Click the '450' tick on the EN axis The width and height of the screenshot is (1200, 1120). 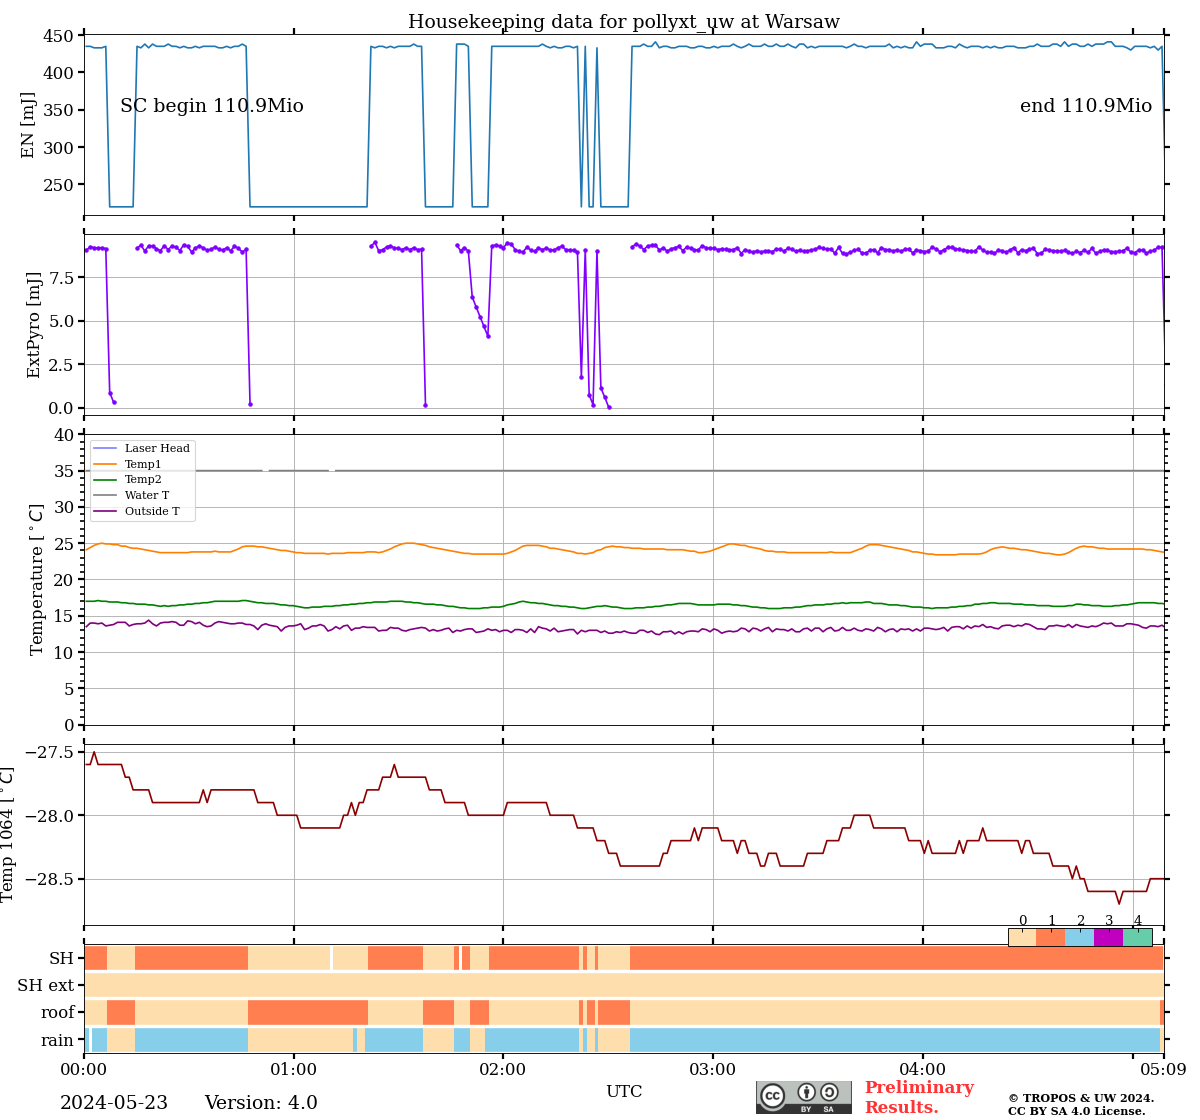point(57,36)
